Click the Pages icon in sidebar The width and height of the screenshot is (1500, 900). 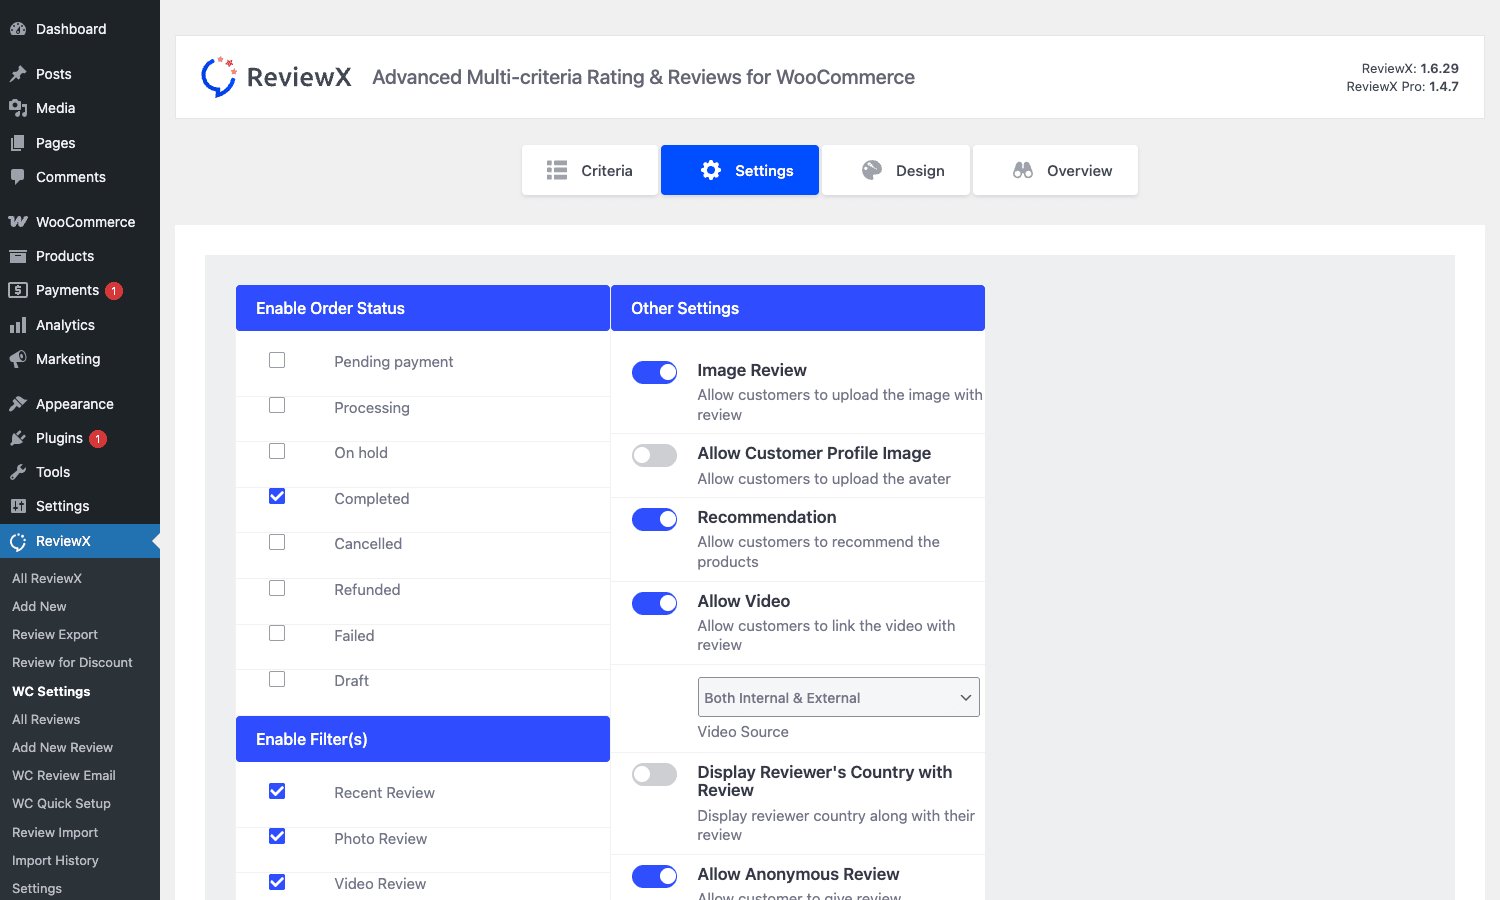(18, 143)
